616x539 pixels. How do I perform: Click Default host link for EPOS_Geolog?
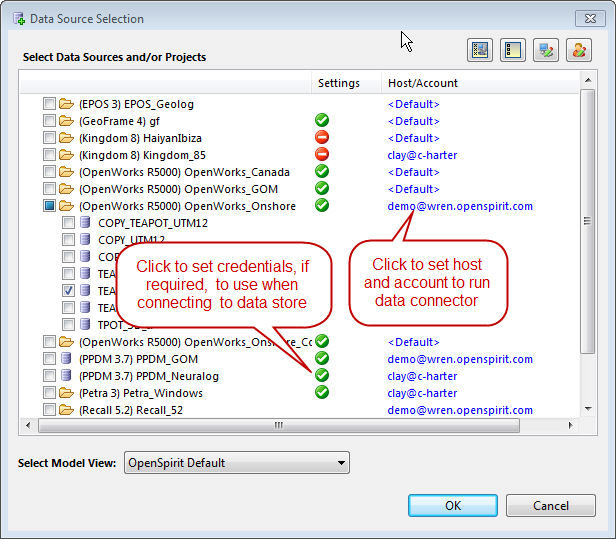(x=413, y=104)
